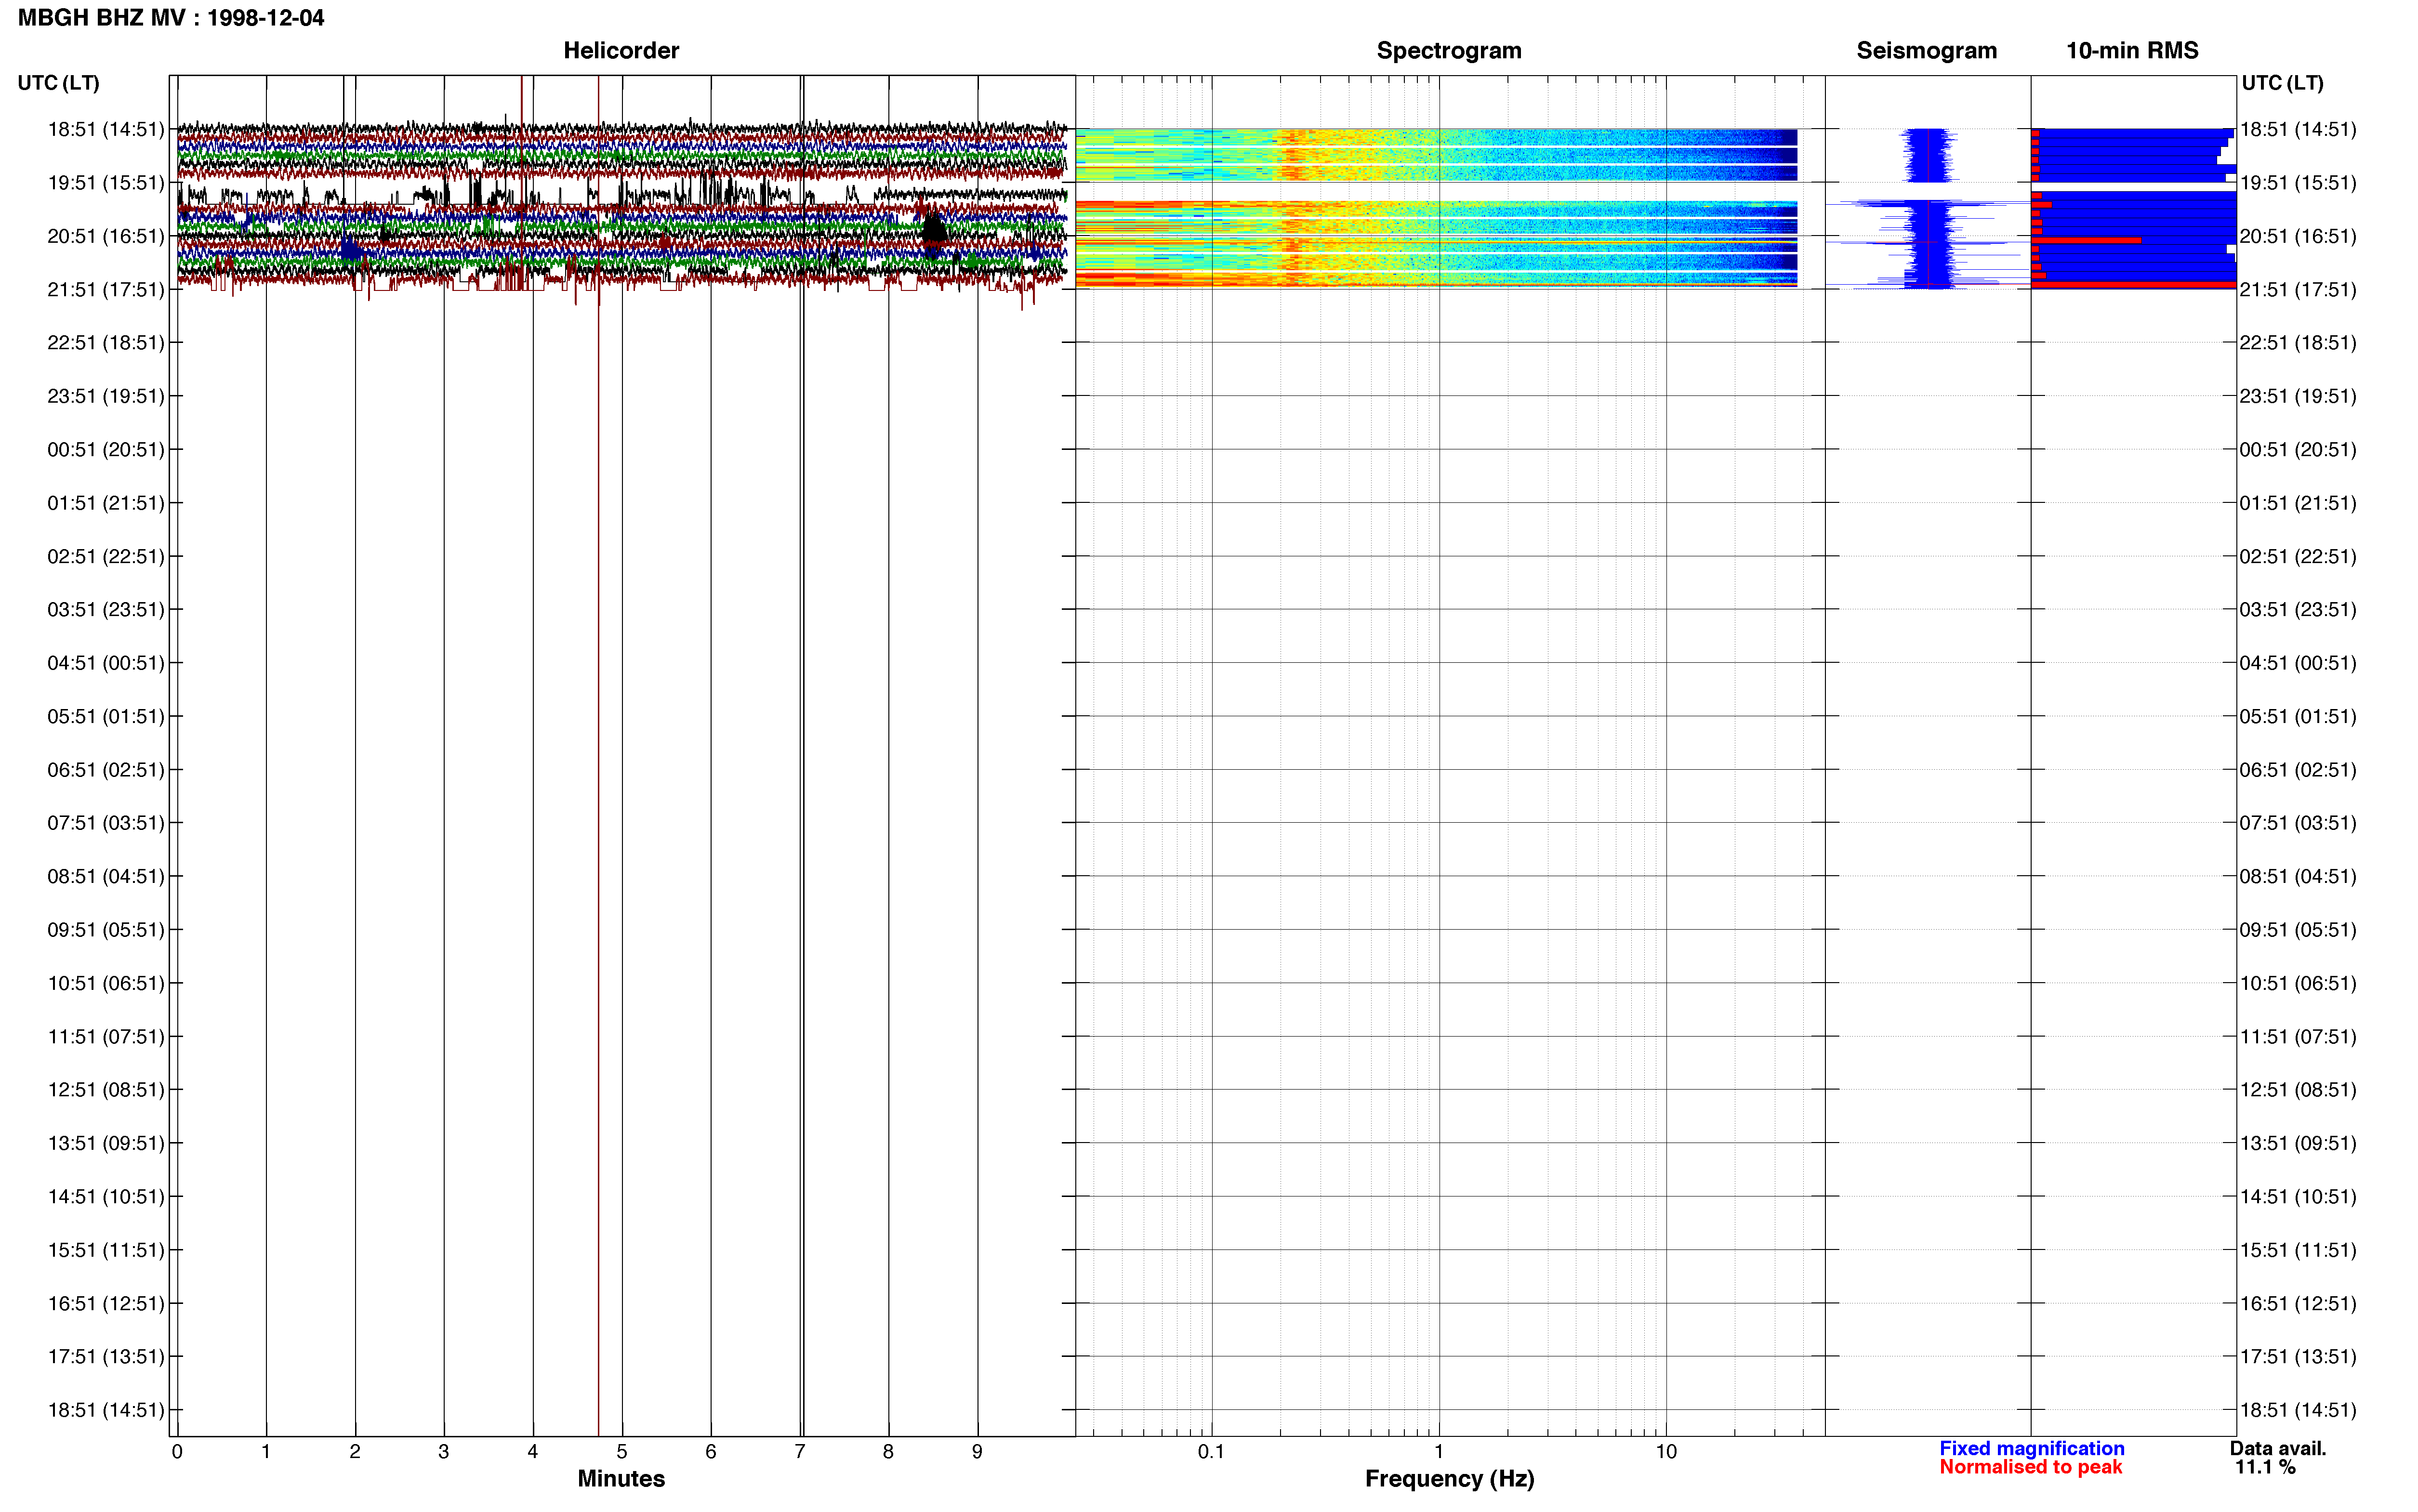This screenshot has width=2418, height=1512.
Task: Click left time label '10:51 (06:51)'
Action: point(106,983)
